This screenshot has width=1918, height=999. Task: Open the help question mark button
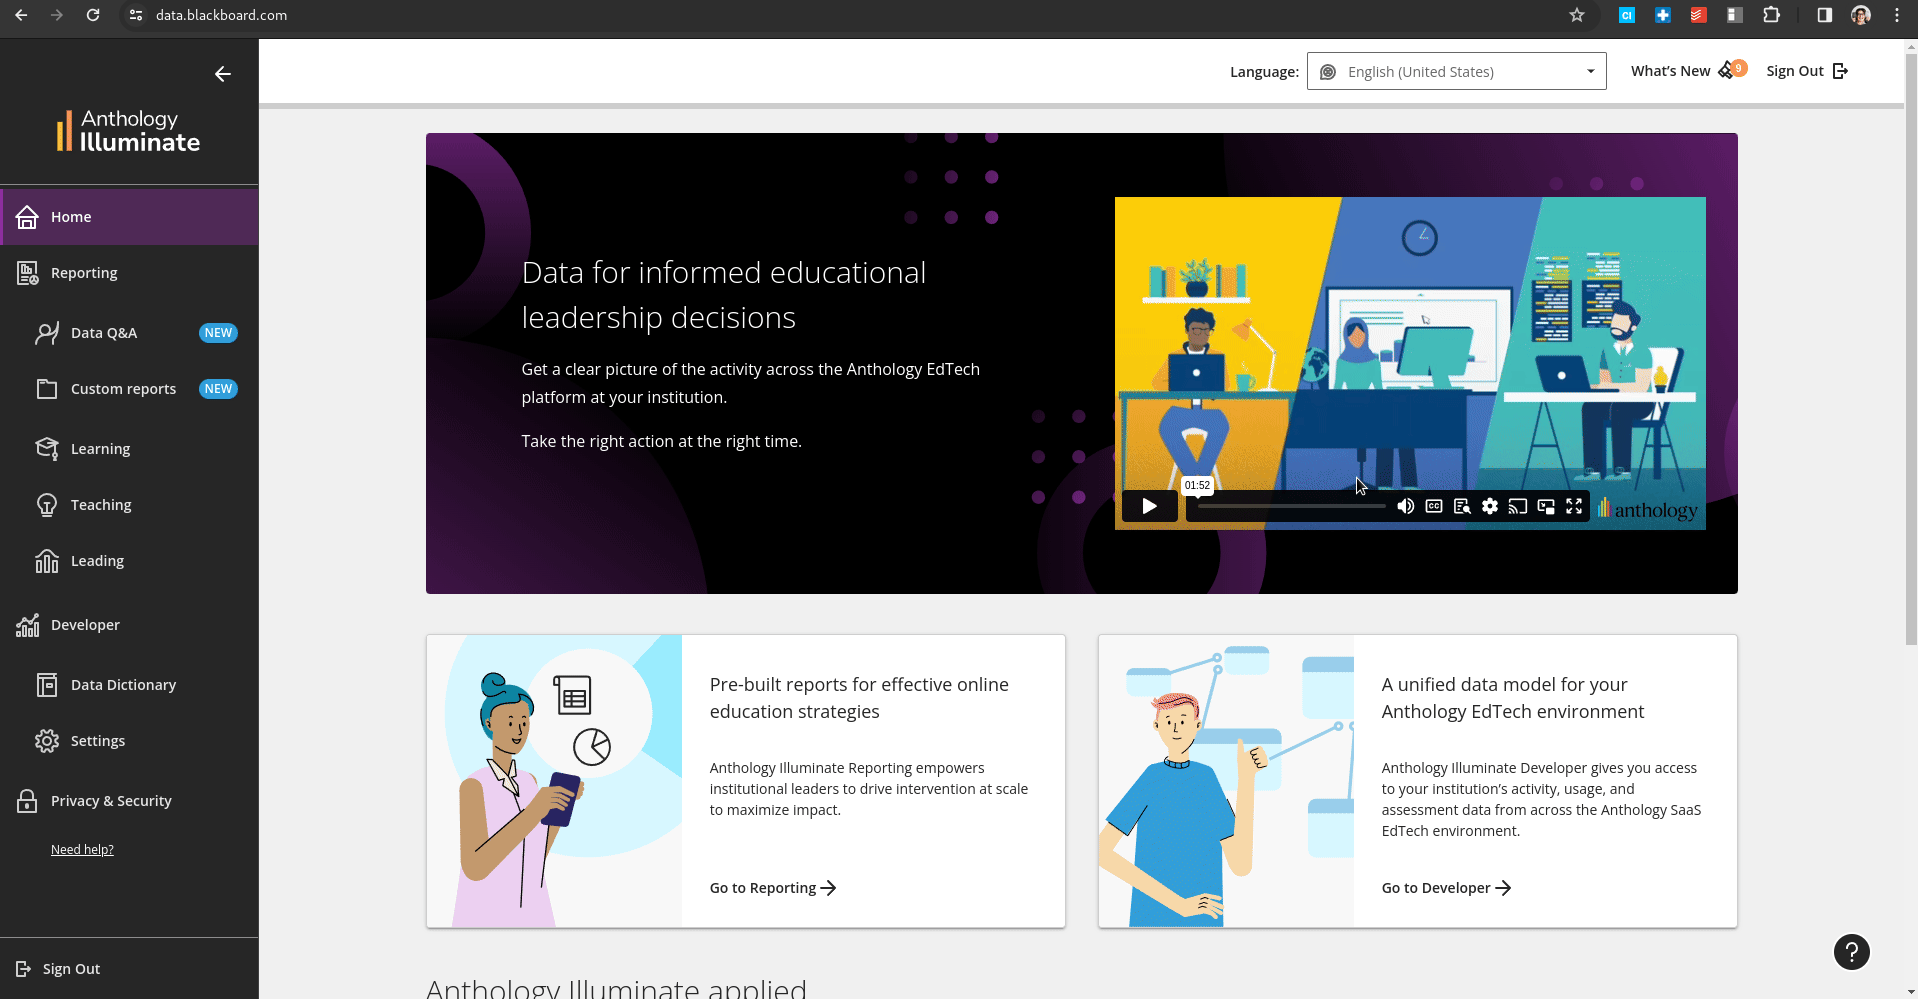(1851, 952)
